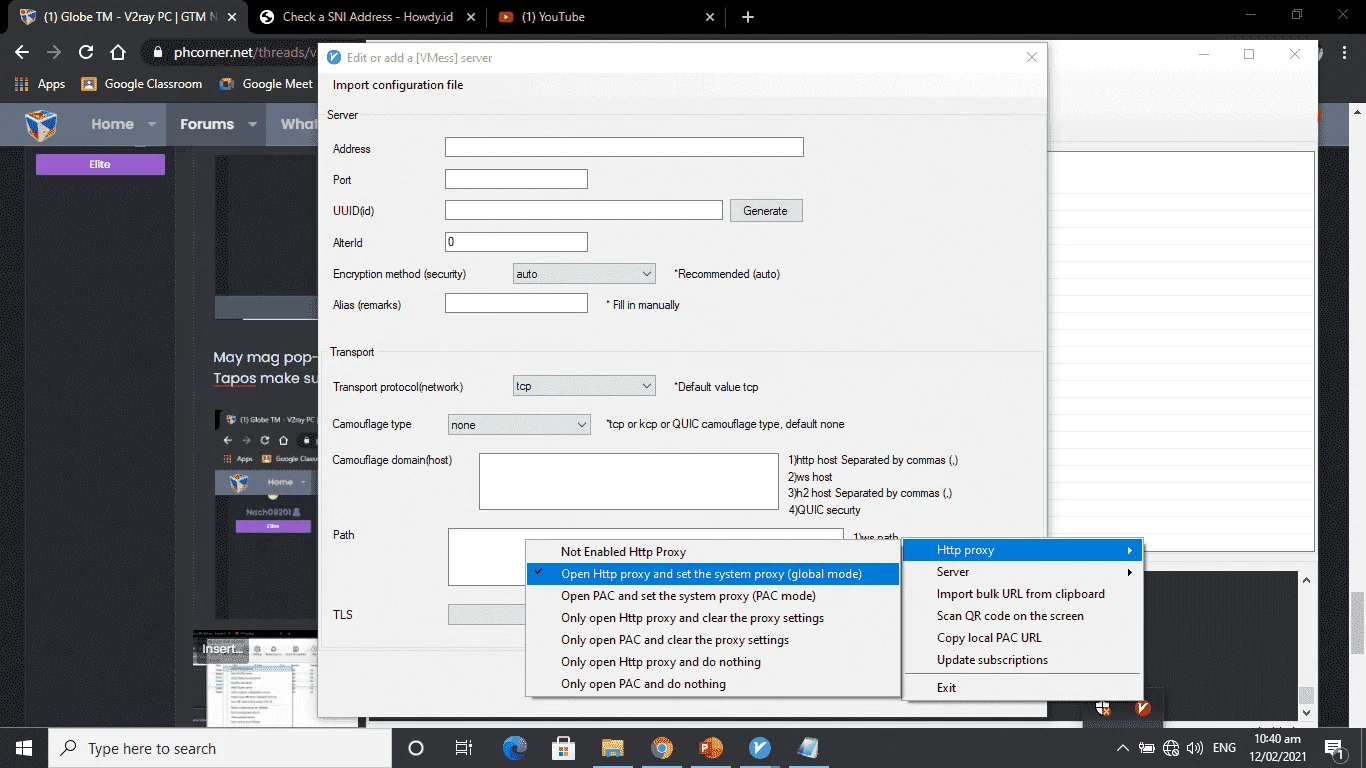Expand the Server submenu

[x=1023, y=572]
